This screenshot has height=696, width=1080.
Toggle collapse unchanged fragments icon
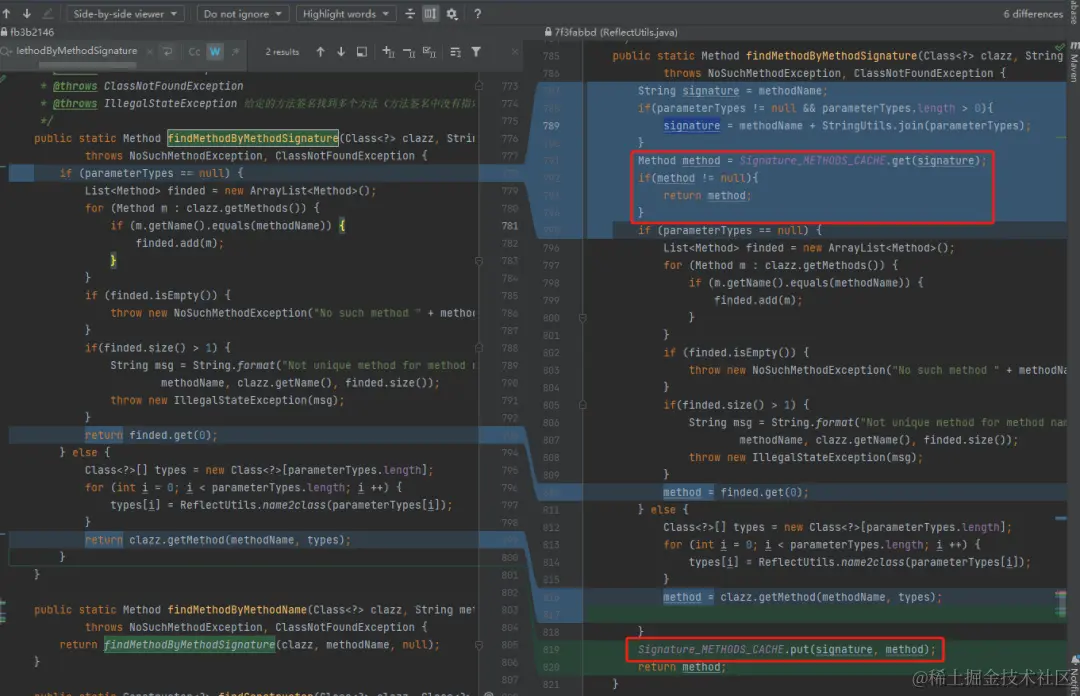coord(410,14)
